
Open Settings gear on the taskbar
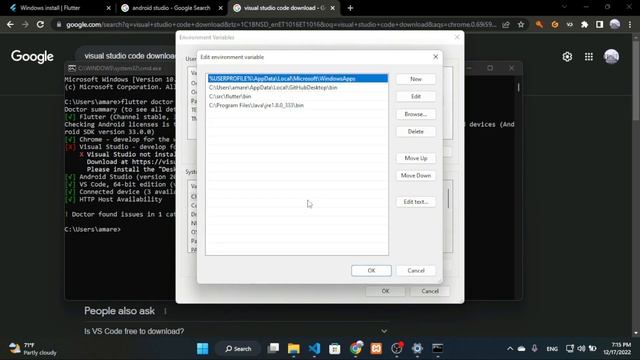[417, 349]
